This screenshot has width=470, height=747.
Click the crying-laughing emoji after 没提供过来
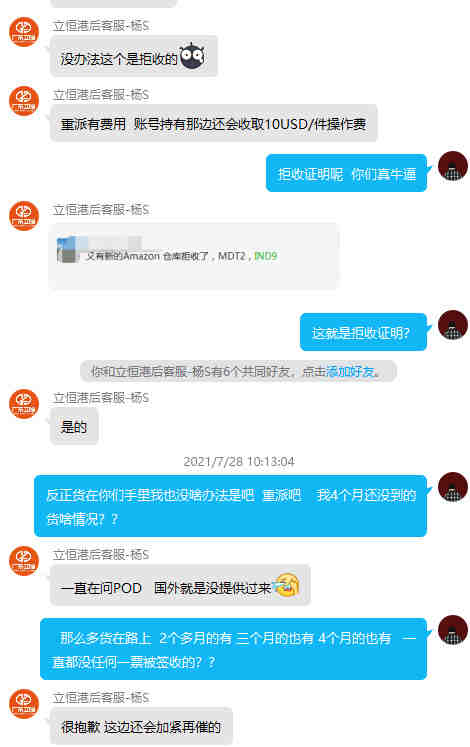coord(287,585)
